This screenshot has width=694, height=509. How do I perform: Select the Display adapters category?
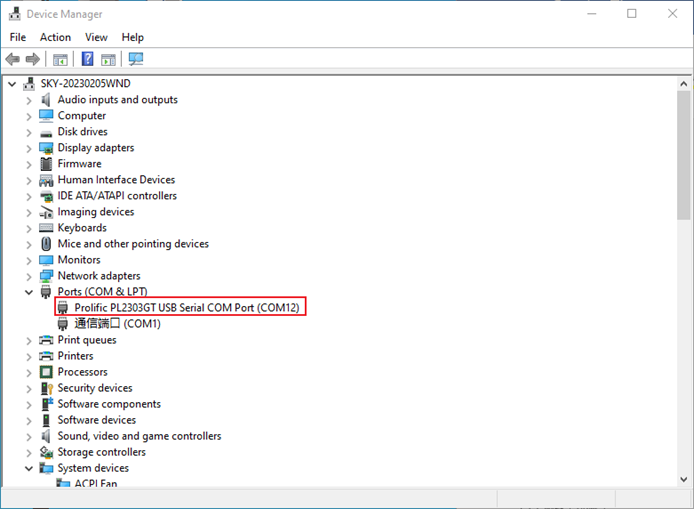pos(95,148)
